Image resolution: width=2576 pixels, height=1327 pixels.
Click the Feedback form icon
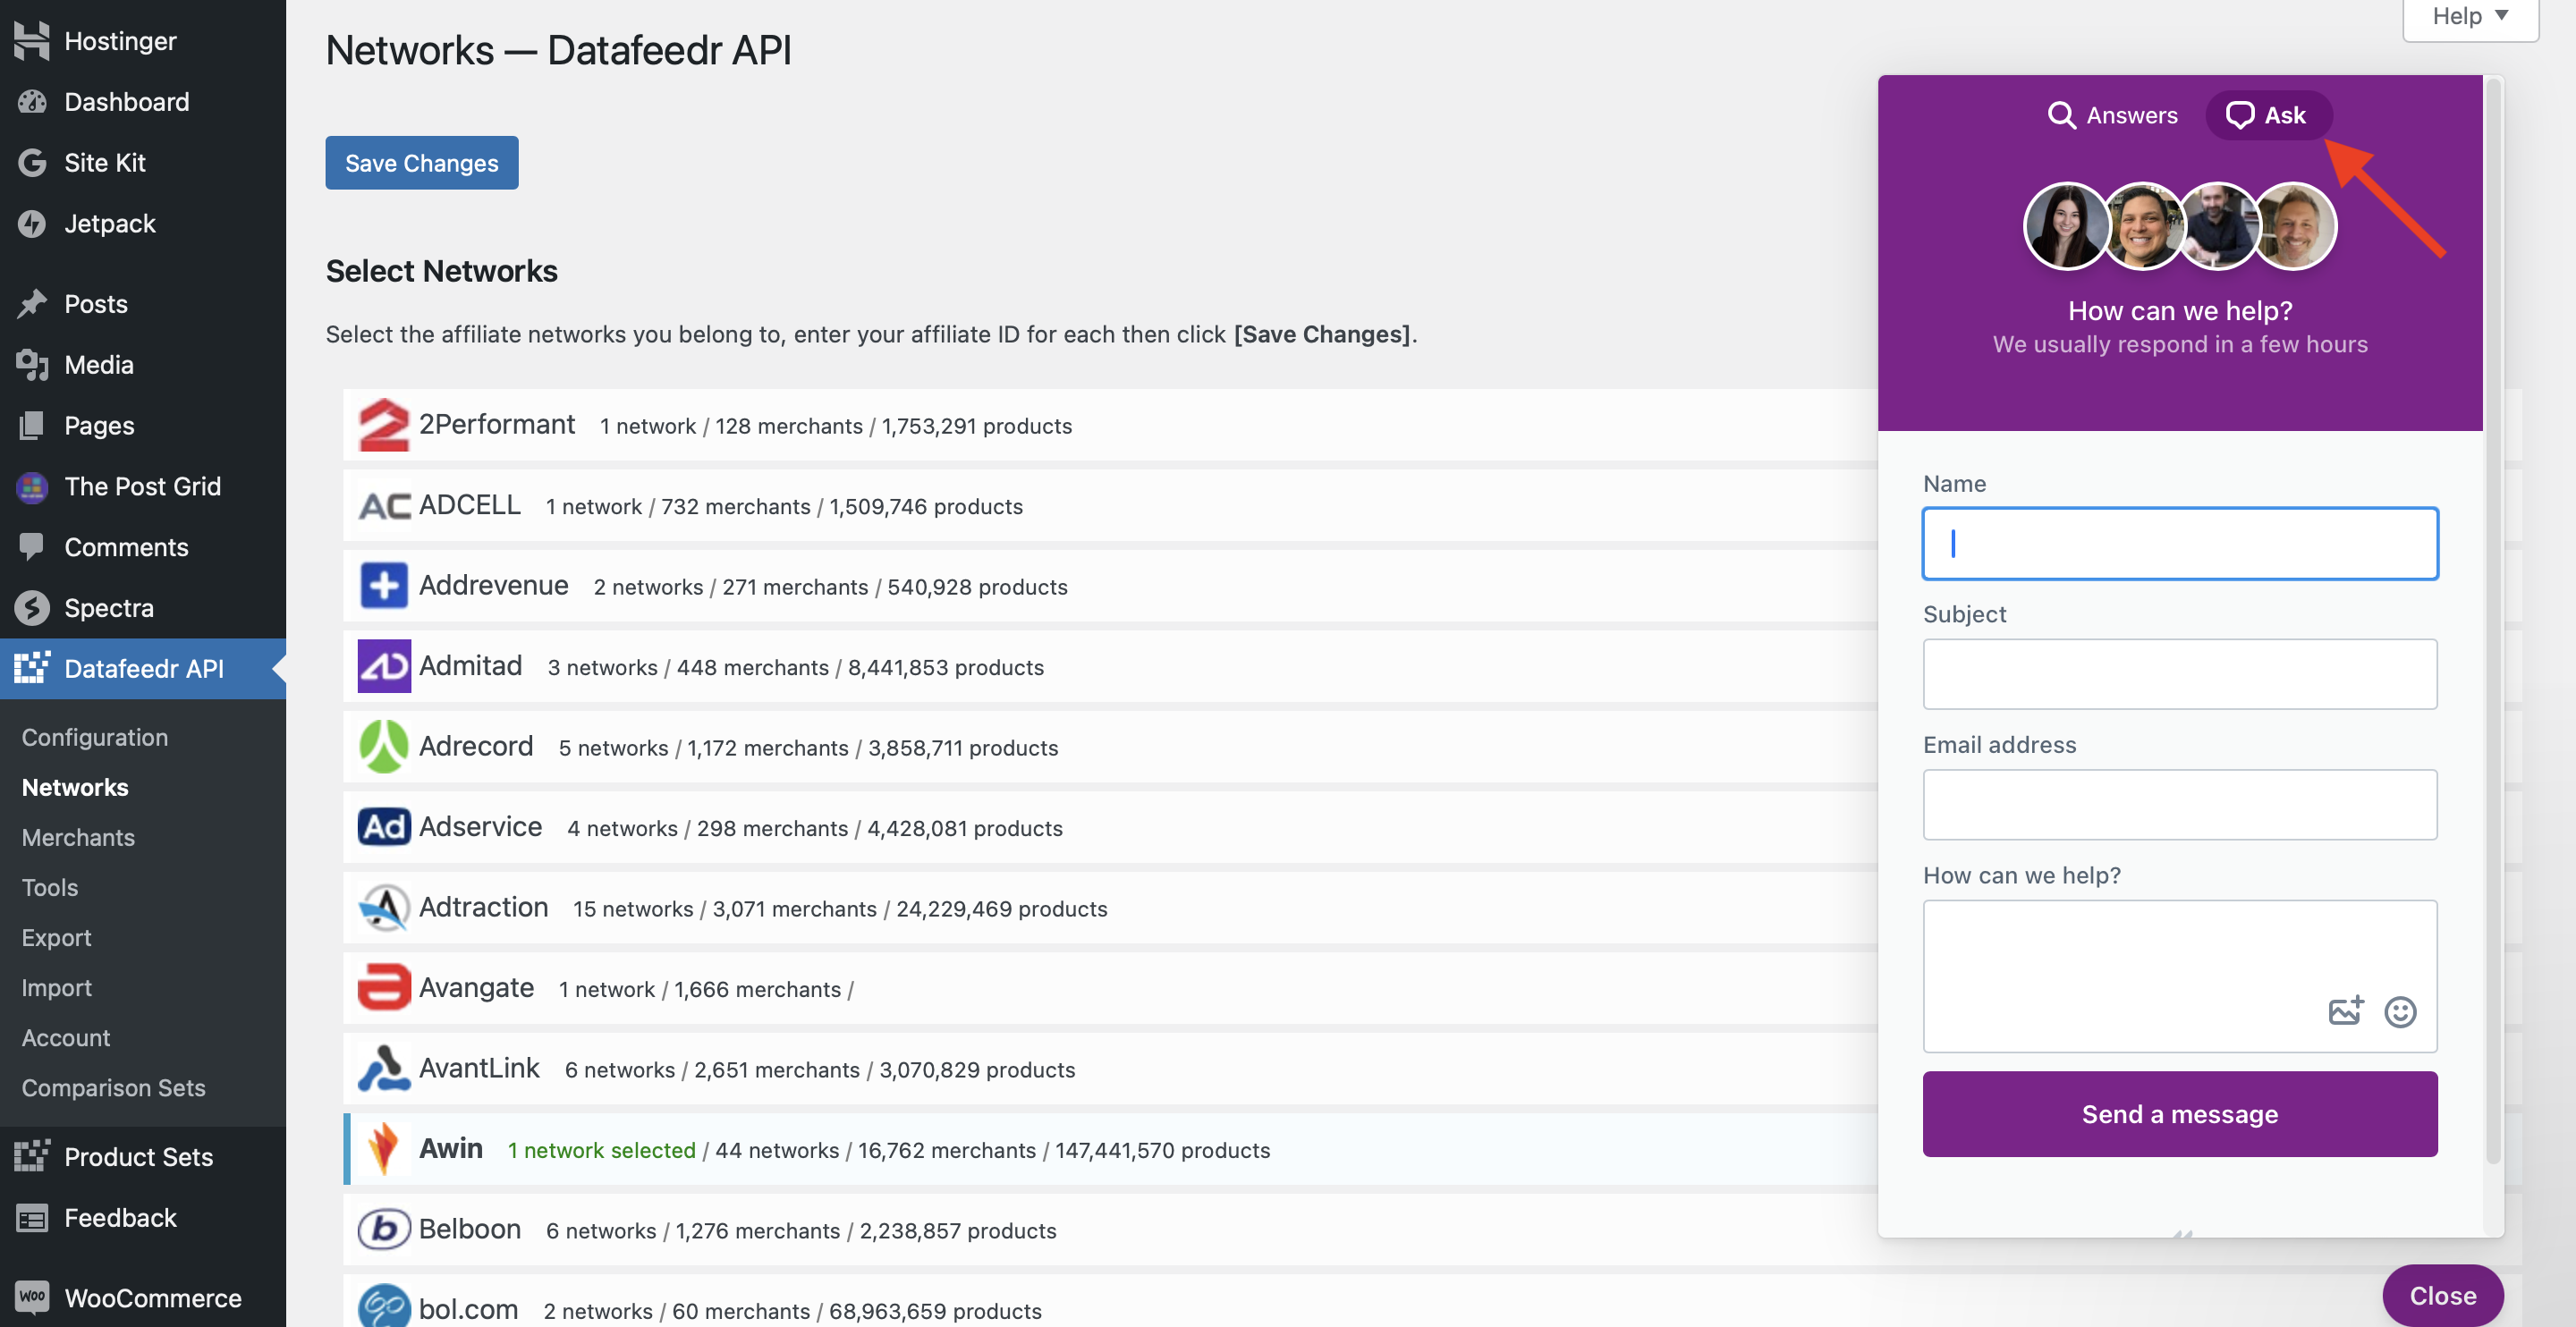(32, 1217)
